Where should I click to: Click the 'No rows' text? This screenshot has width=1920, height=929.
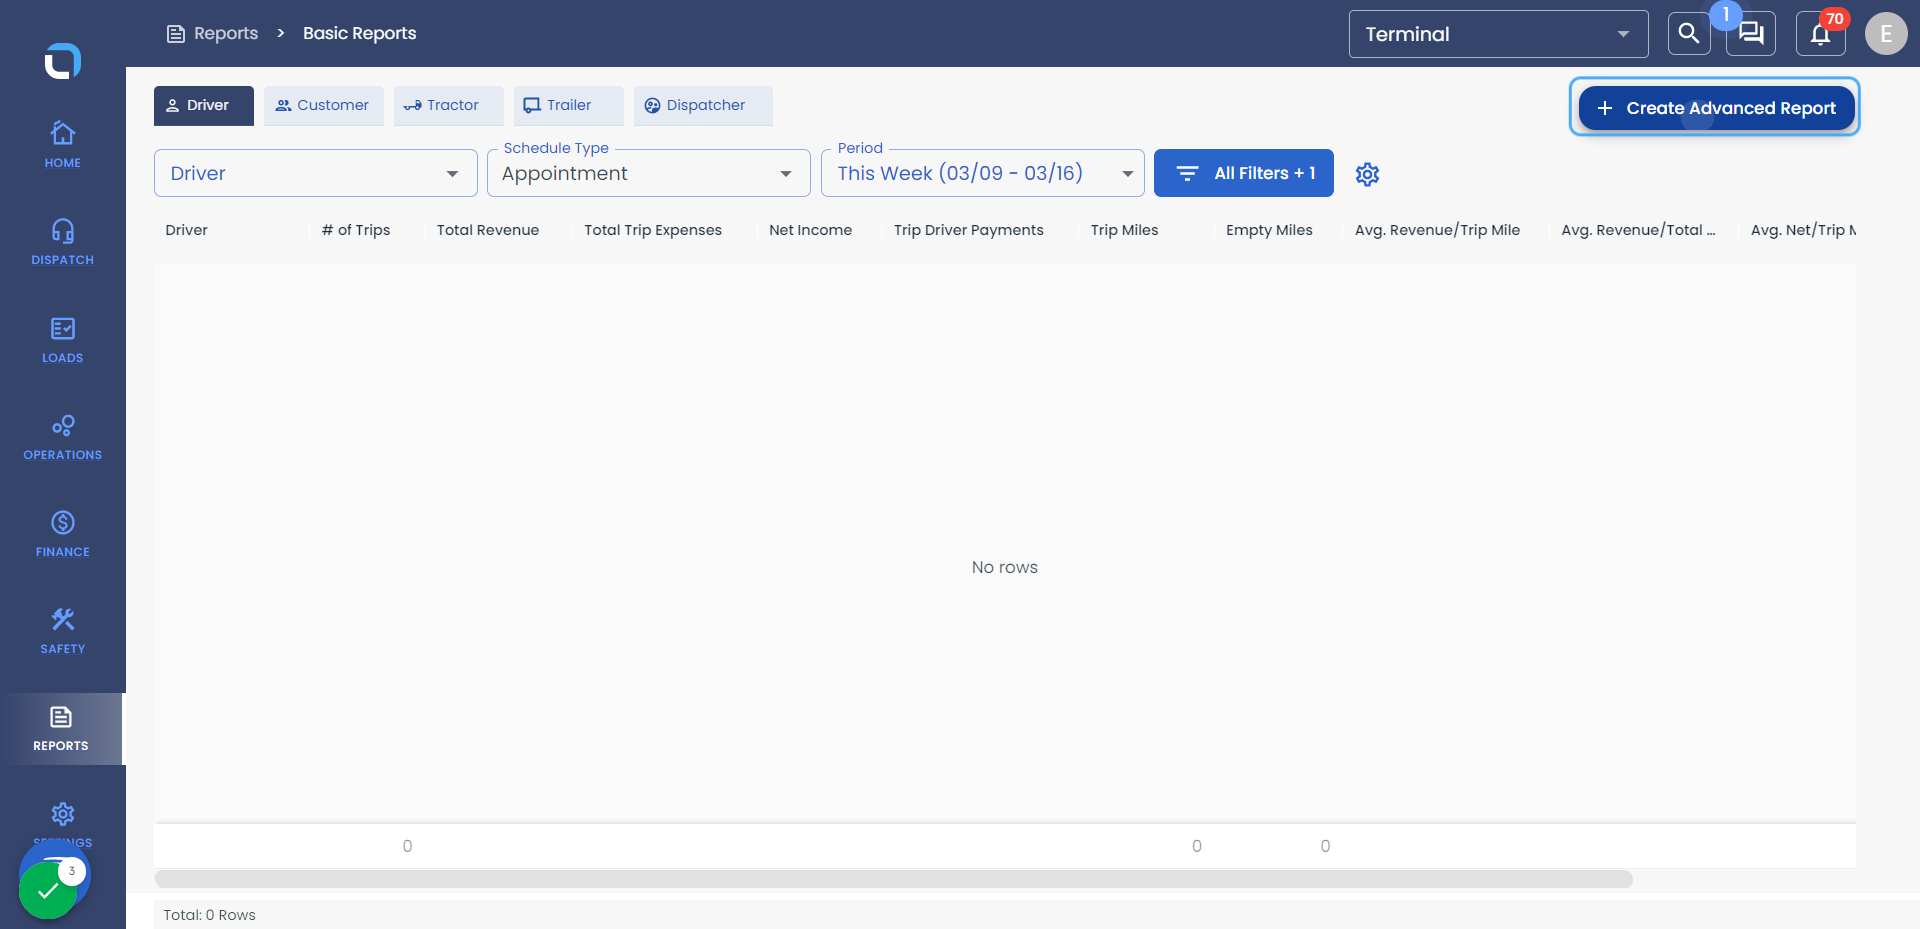(x=1005, y=567)
